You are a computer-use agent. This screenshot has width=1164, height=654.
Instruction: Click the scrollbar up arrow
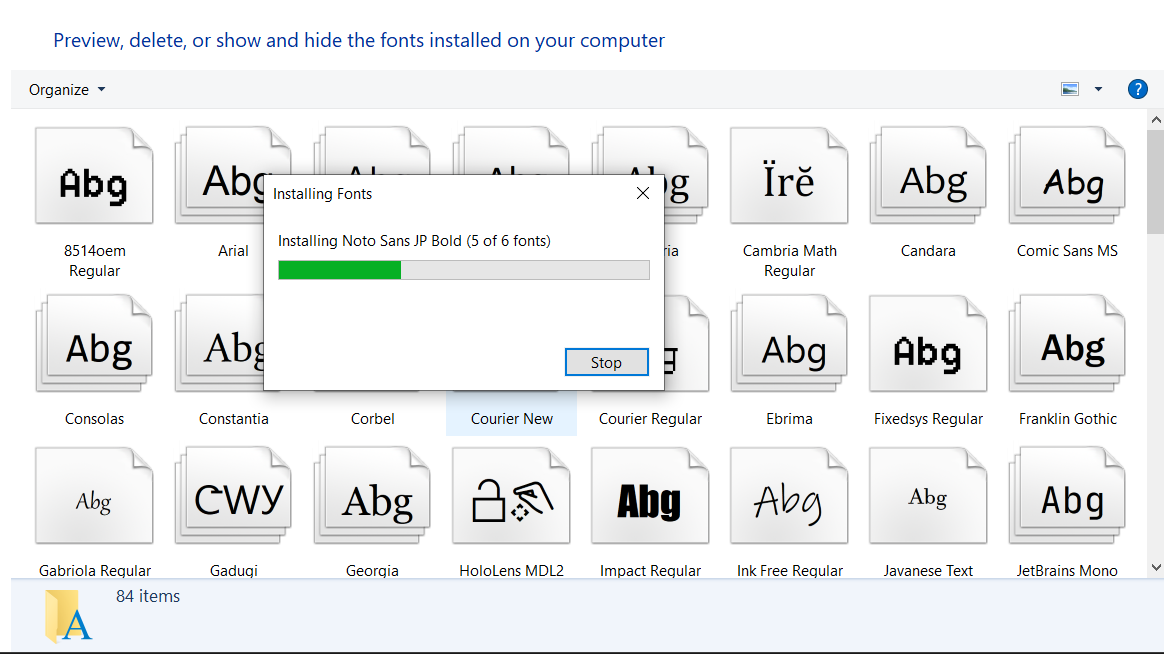pyautogui.click(x=1156, y=119)
